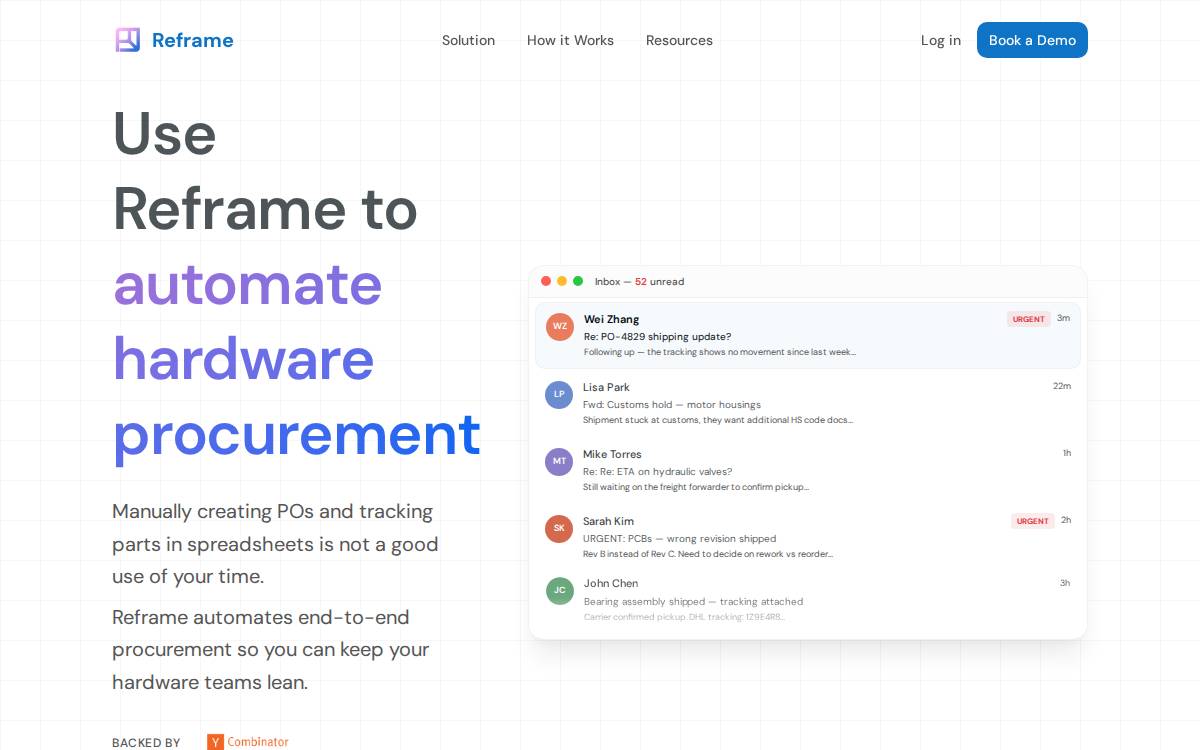Open "Fwd: Customs hold — motor housings" email
Viewport: 1200px width, 750px height.
tap(672, 405)
